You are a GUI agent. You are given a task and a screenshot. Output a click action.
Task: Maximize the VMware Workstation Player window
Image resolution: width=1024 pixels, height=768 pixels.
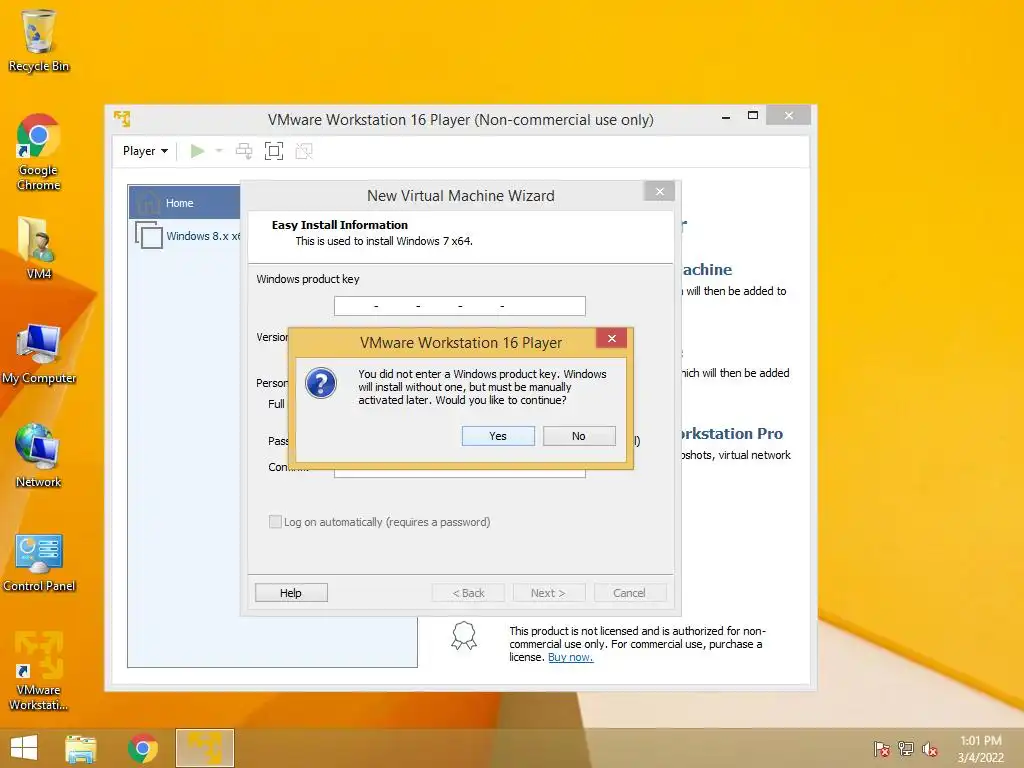point(752,116)
